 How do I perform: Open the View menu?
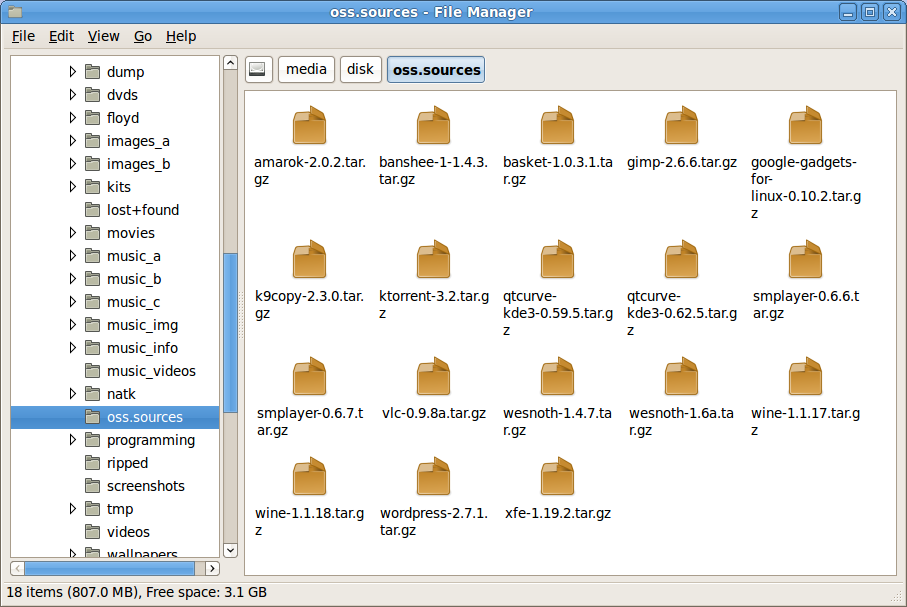click(x=104, y=36)
